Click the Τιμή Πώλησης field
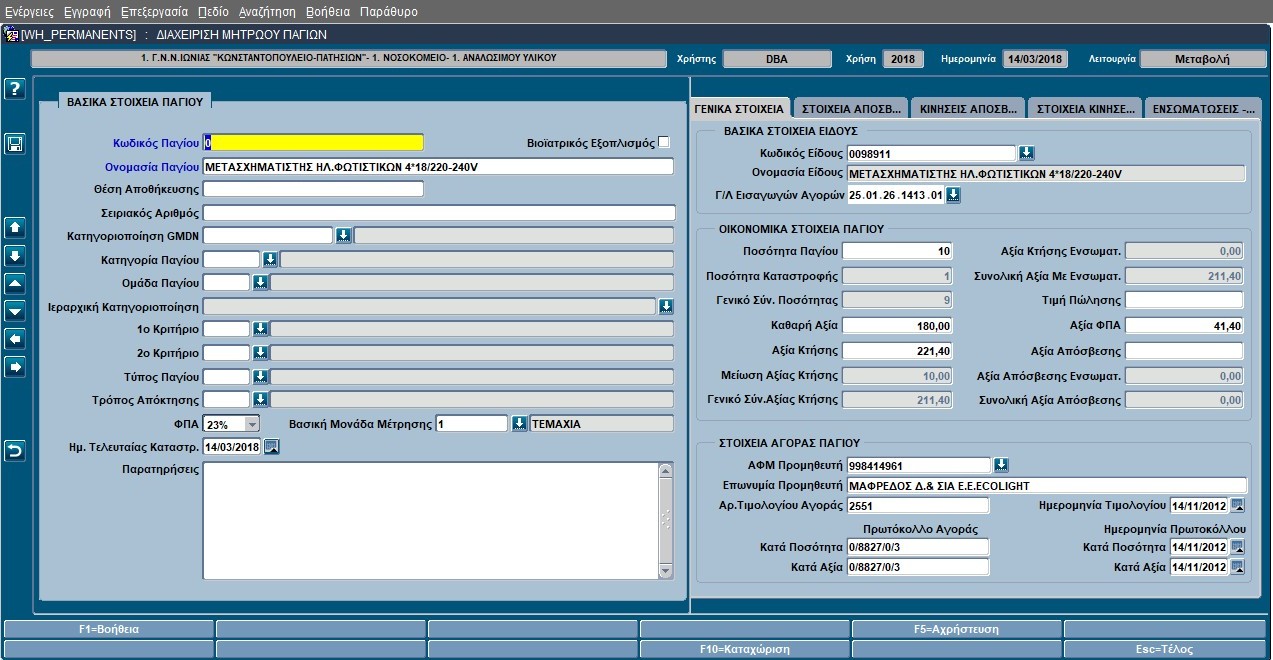Viewport: 1273px width, 660px height. (1184, 300)
